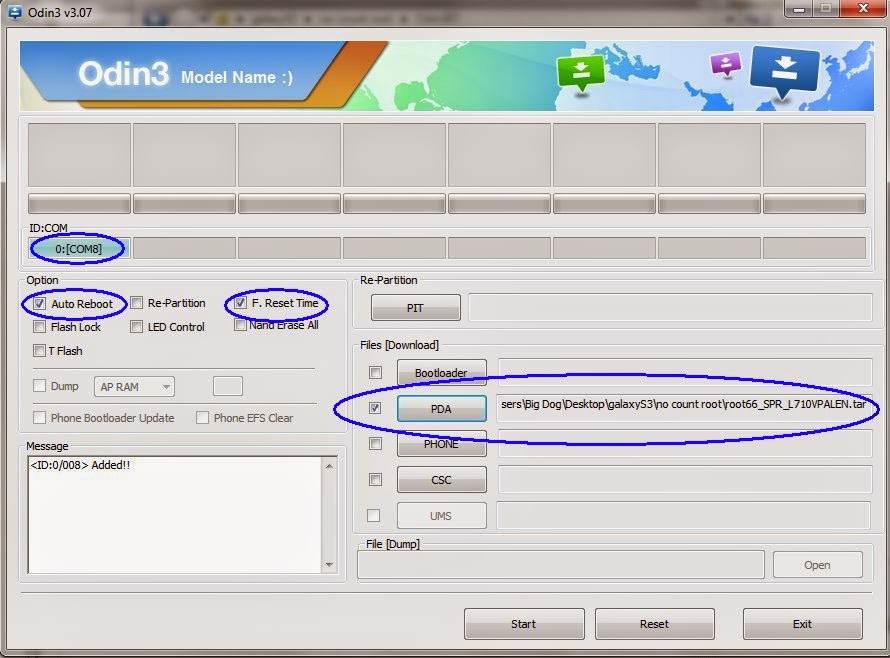This screenshot has width=890, height=658.
Task: Click the PDA file path field
Action: click(684, 408)
